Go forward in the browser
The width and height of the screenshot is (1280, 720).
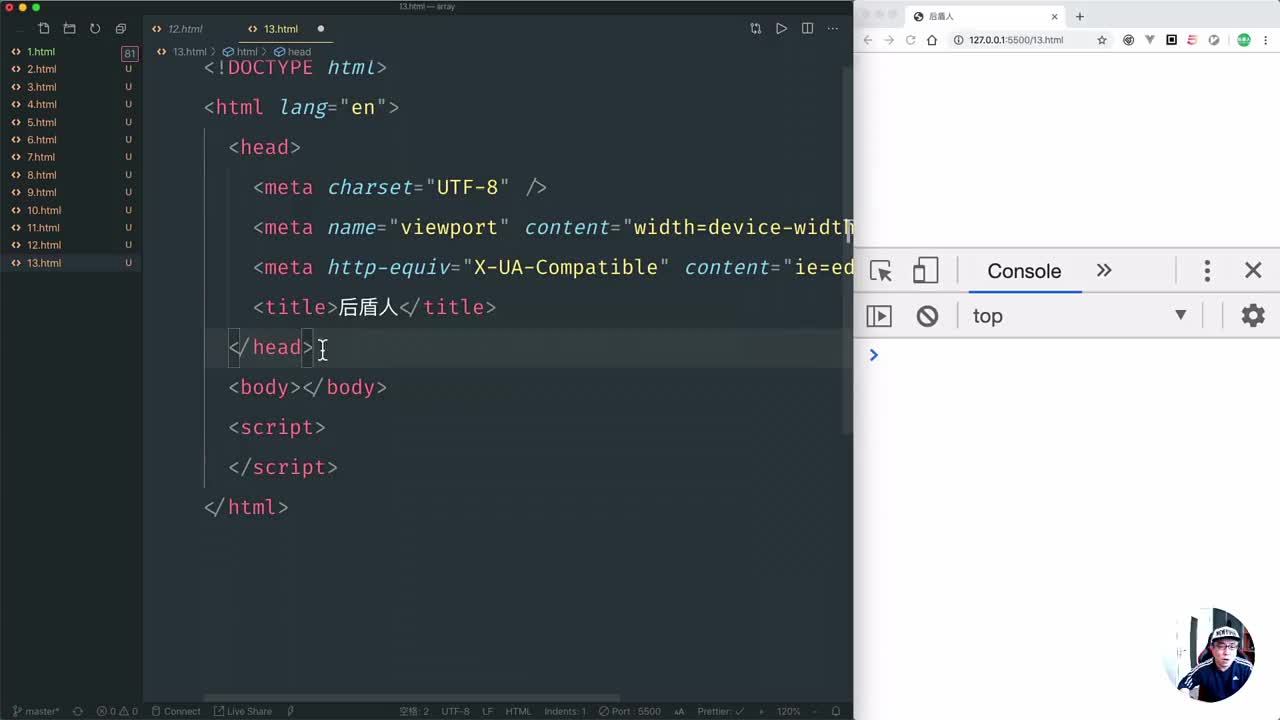(x=889, y=40)
